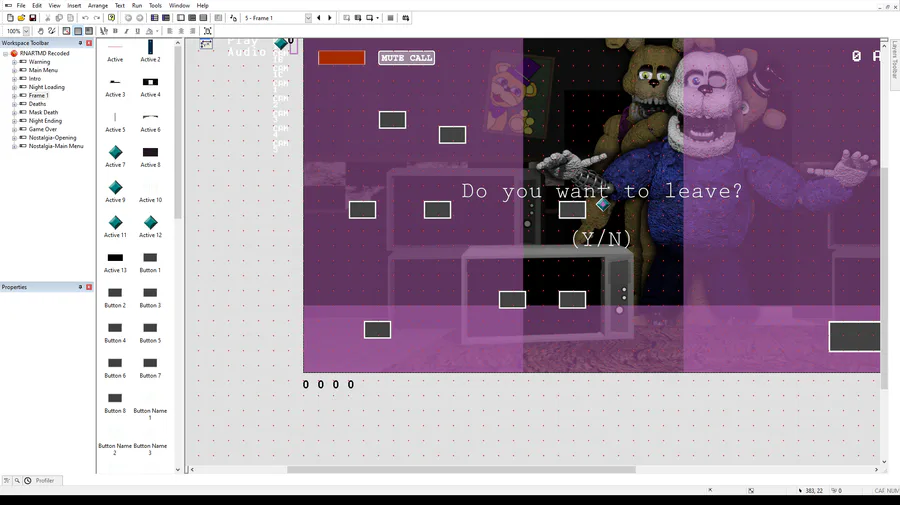Align text to the right
Screen dimensions: 900x505
192,31
